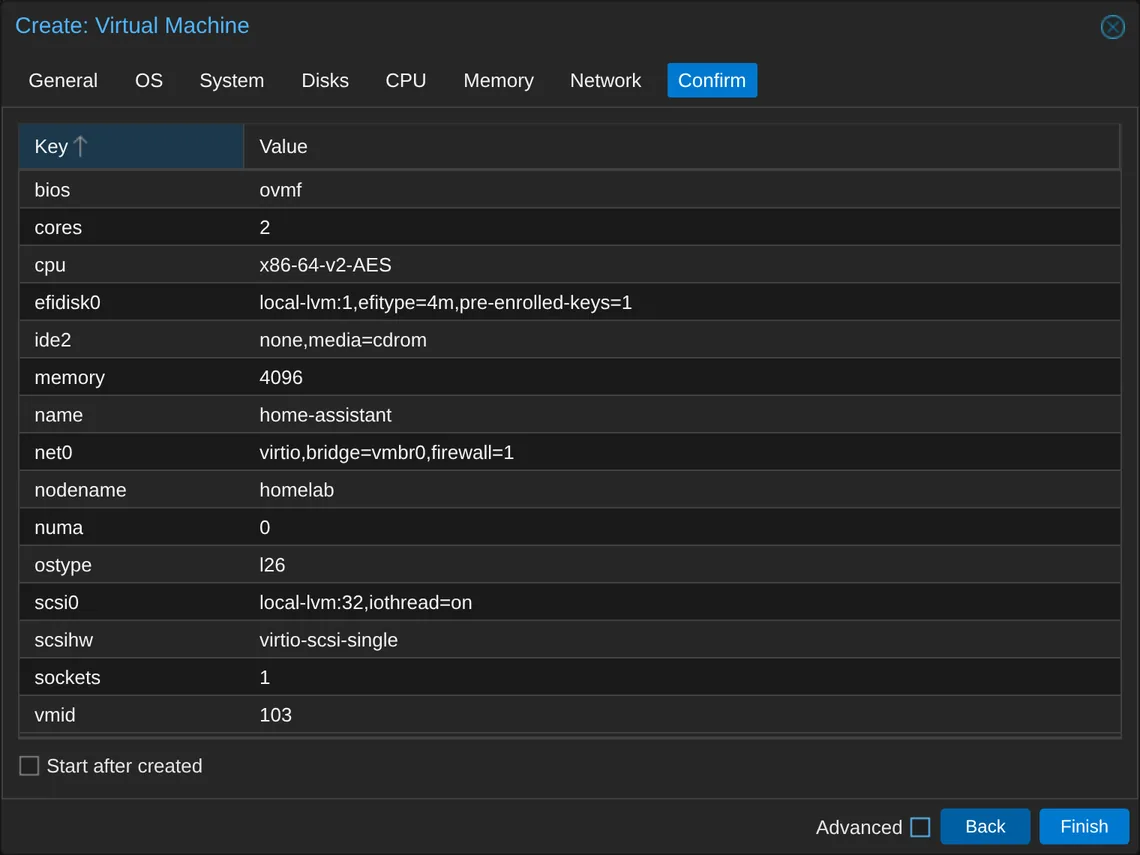Screen dimensions: 1140x855
Task: Click the homelab value
Action: coord(681,490)
